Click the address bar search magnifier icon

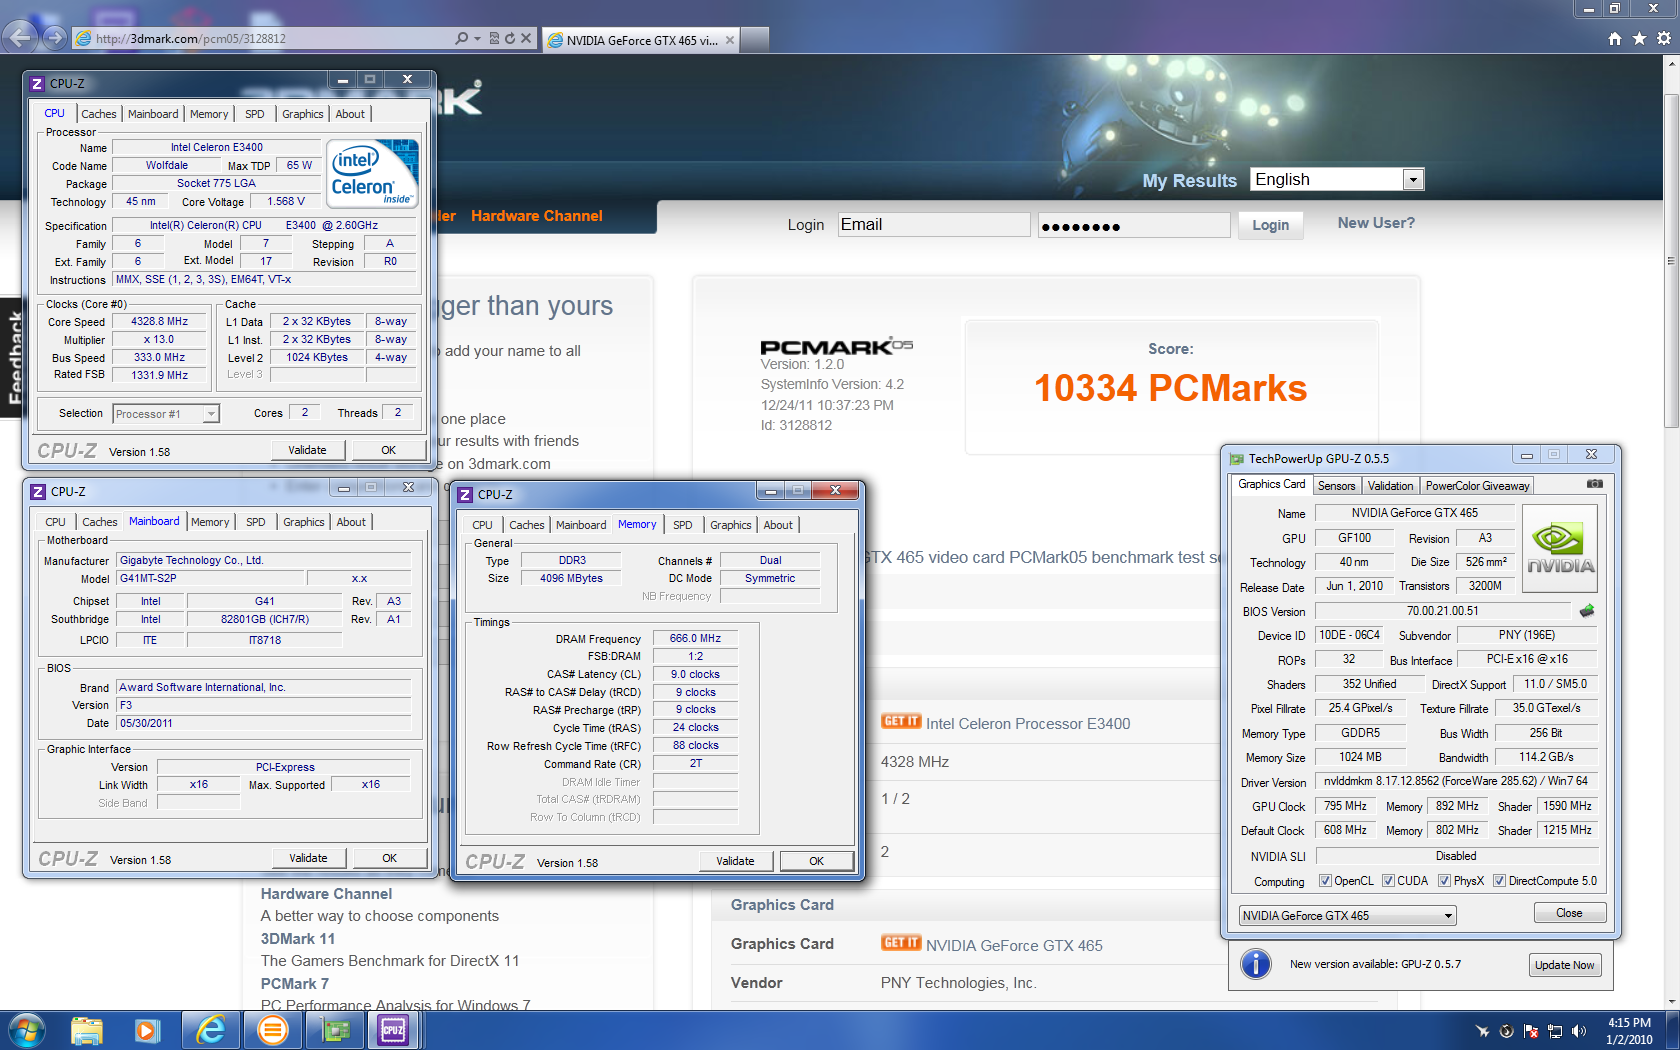point(461,38)
